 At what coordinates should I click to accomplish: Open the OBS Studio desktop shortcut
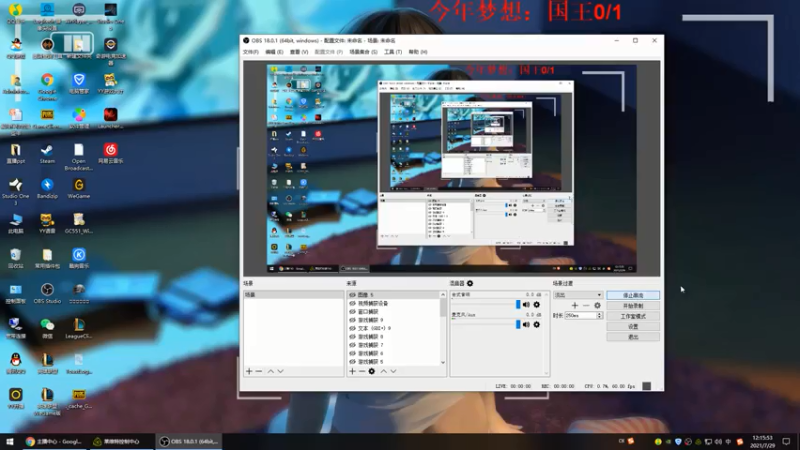pos(47,293)
